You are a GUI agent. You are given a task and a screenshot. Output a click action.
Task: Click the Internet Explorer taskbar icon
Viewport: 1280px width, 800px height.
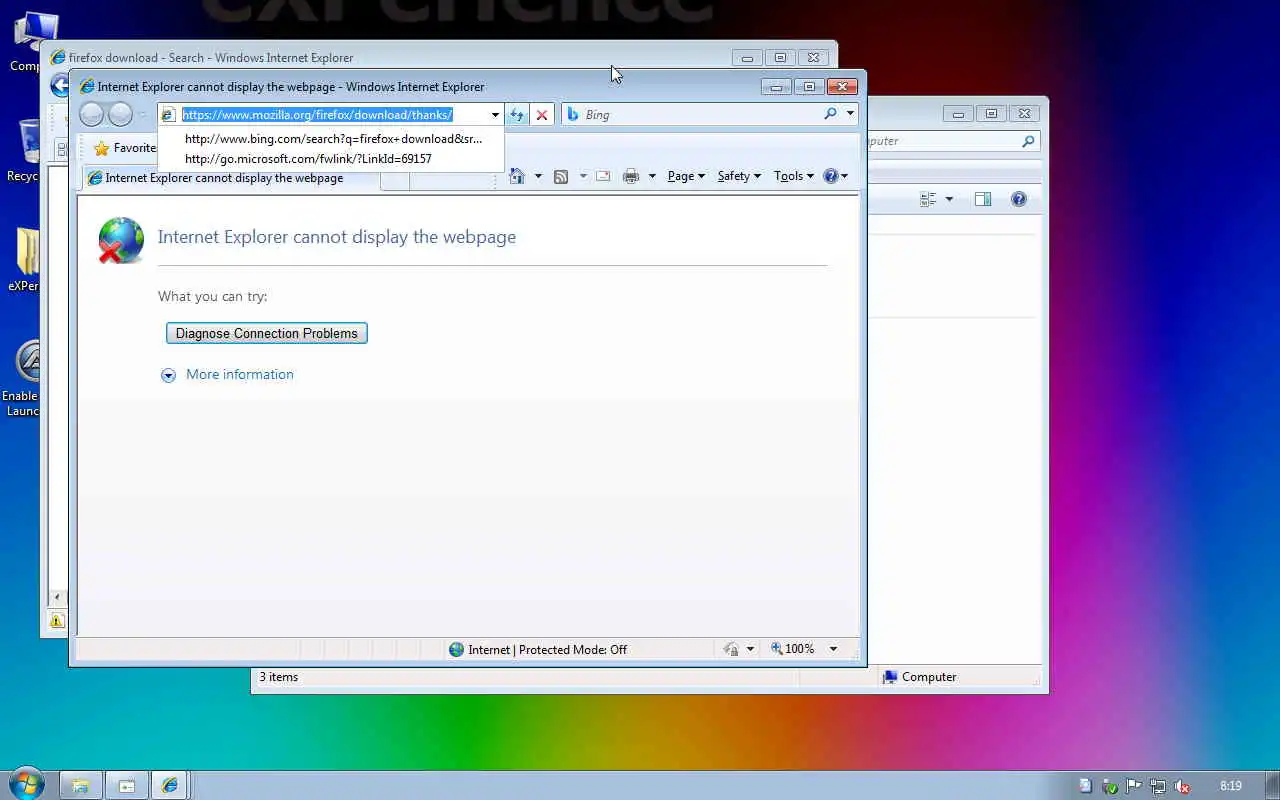(x=170, y=785)
